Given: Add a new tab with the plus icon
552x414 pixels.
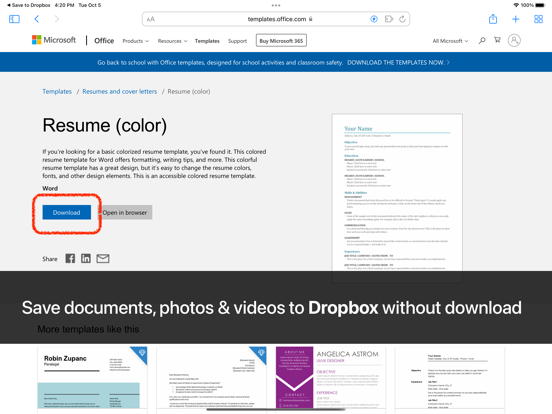Looking at the screenshot, I should point(515,19).
